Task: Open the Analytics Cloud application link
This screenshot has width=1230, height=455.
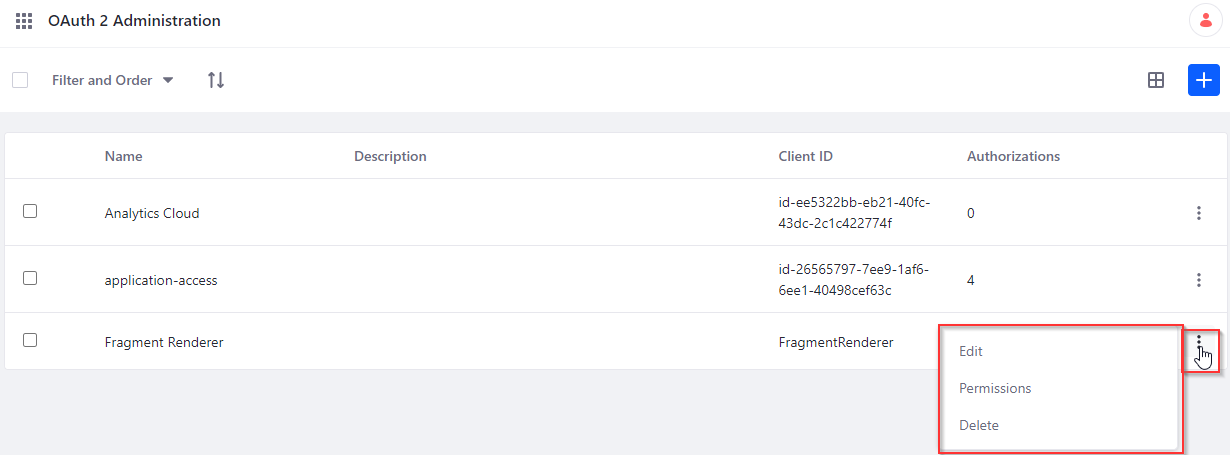Action: click(x=152, y=213)
